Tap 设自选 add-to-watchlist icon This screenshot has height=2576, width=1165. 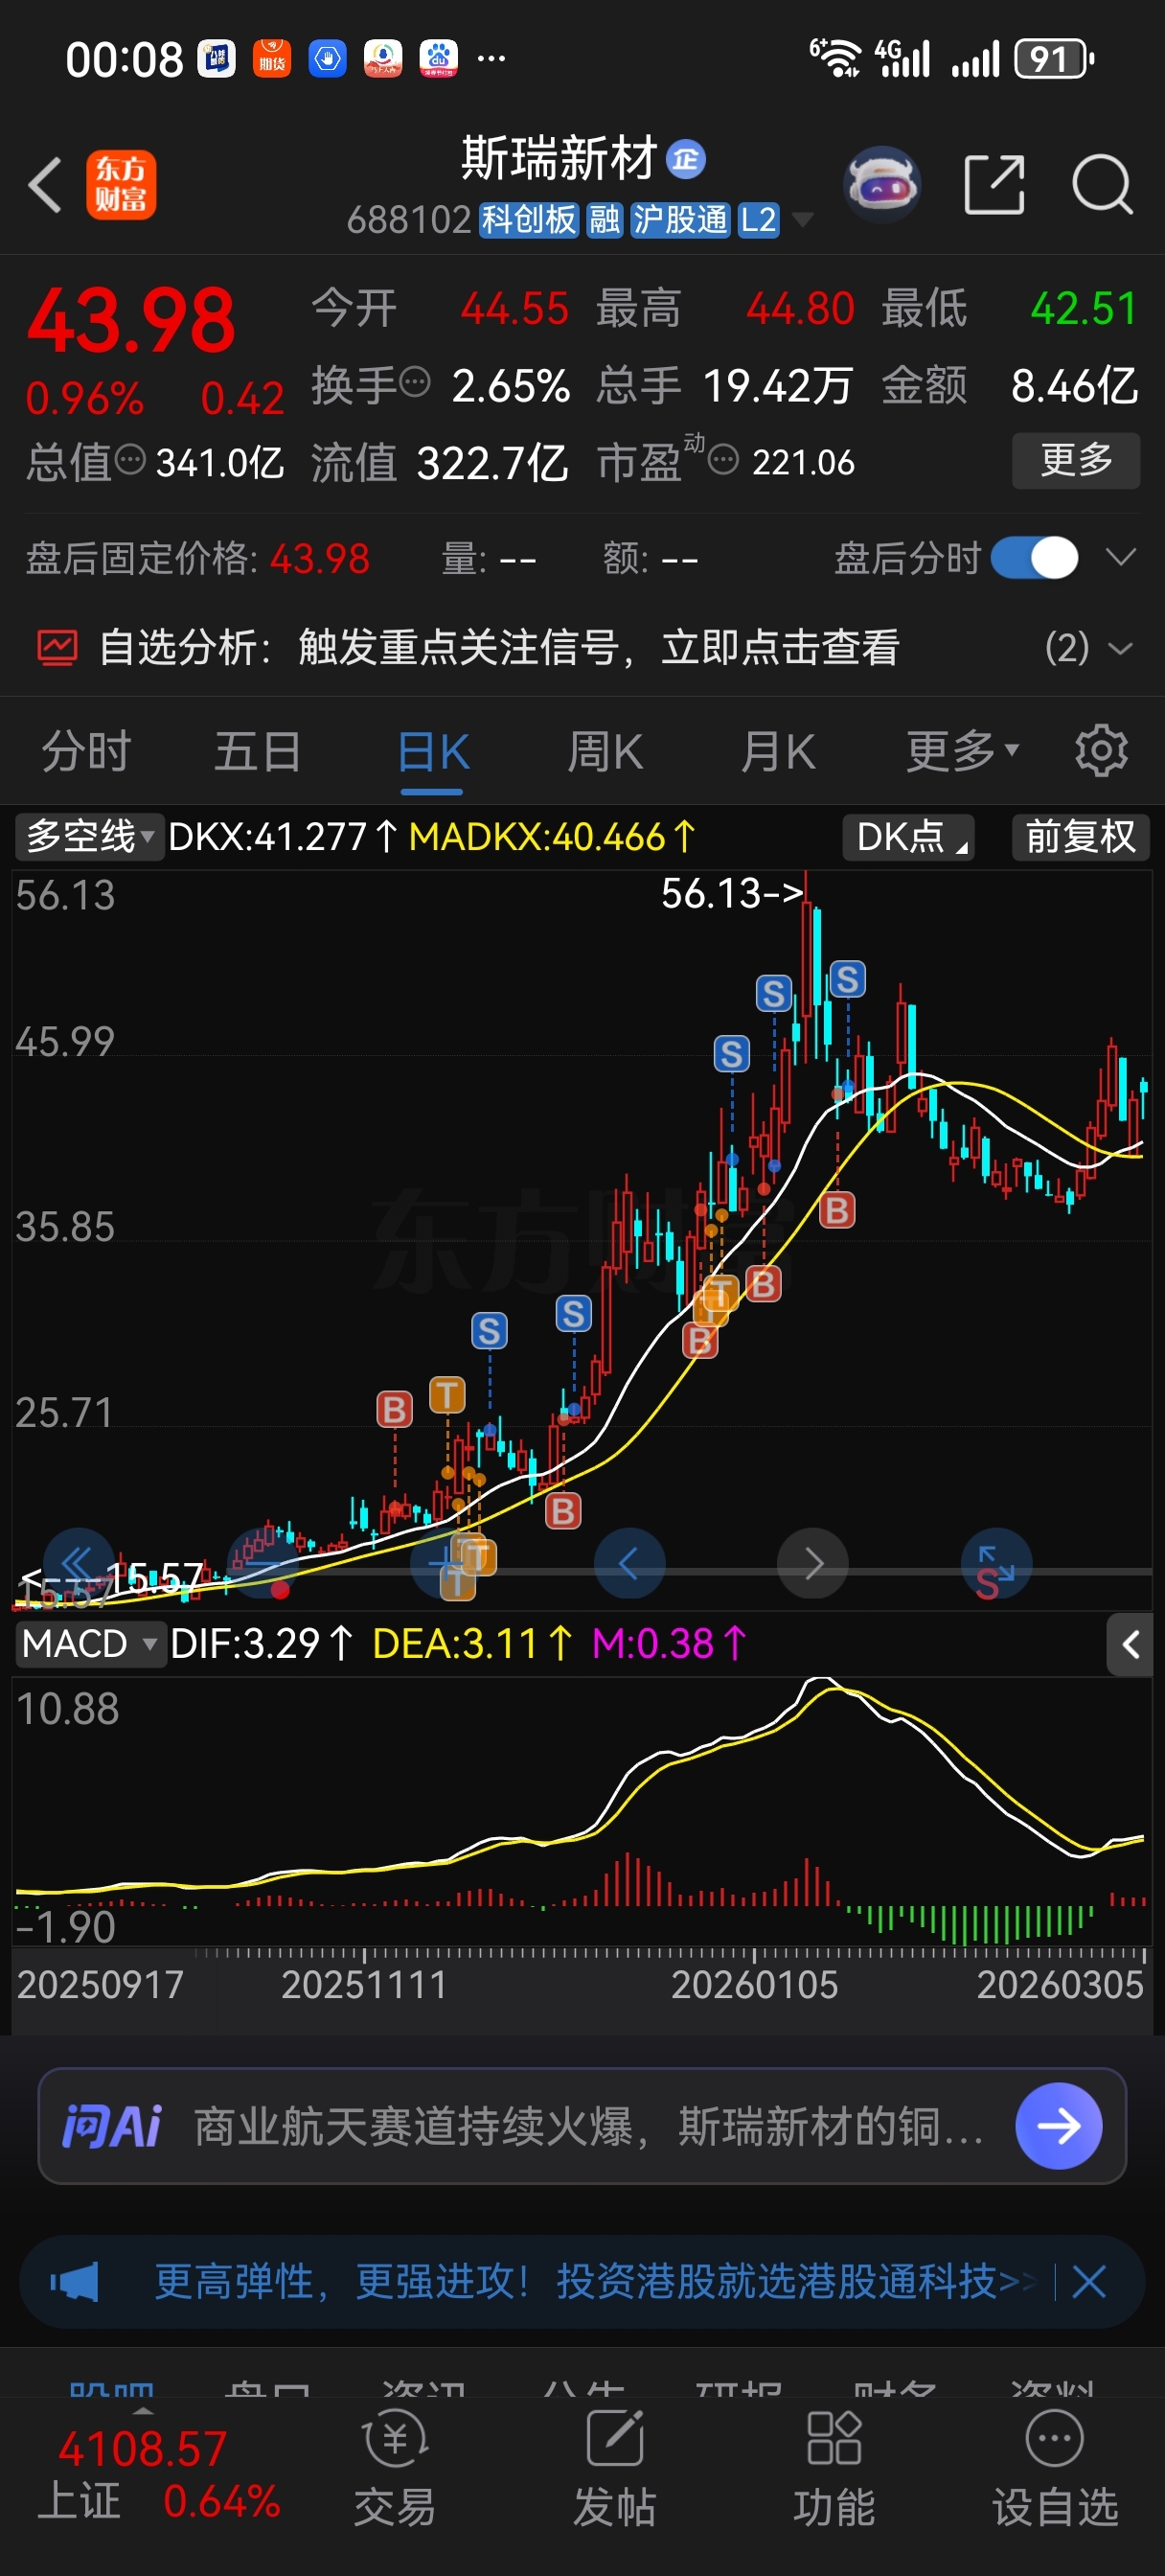pyautogui.click(x=1054, y=2440)
